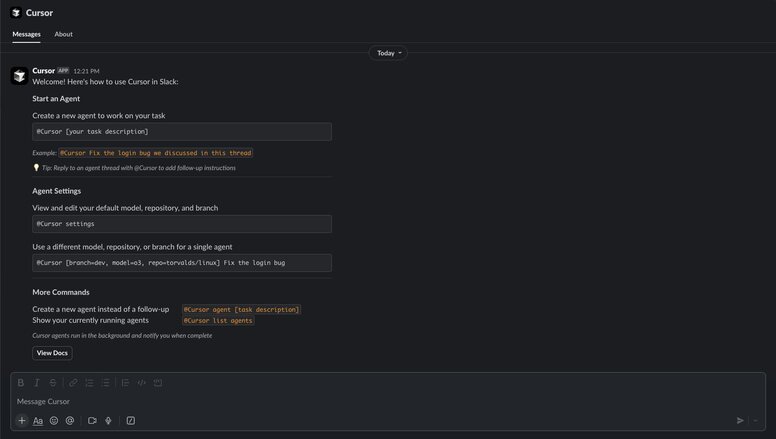
Task: Insert a bulleted list
Action: tap(105, 383)
